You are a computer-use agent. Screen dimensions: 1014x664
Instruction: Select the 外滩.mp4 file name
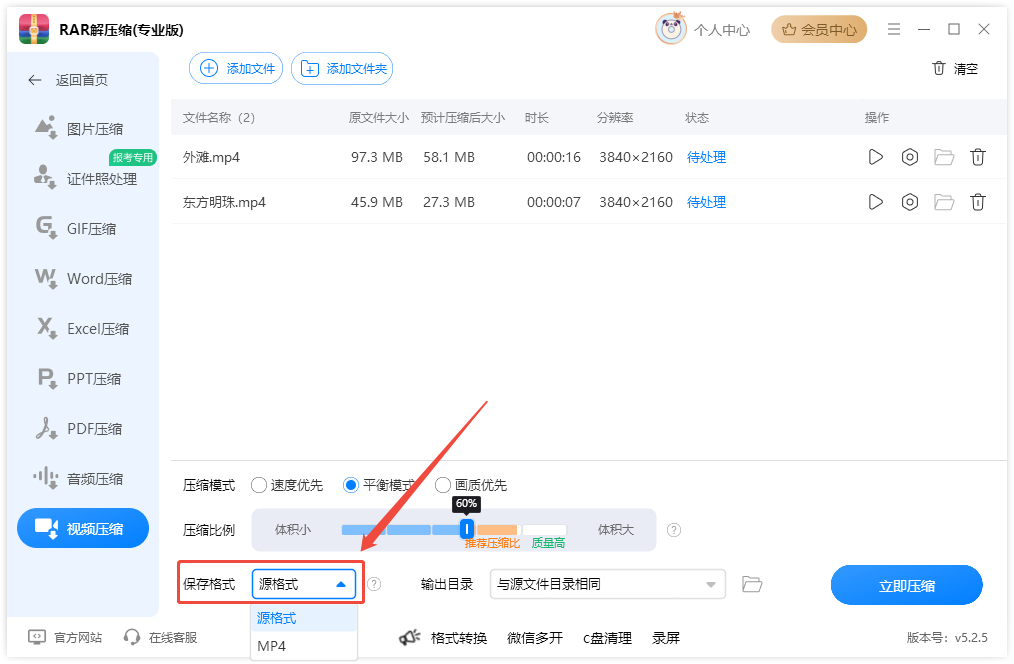(211, 157)
